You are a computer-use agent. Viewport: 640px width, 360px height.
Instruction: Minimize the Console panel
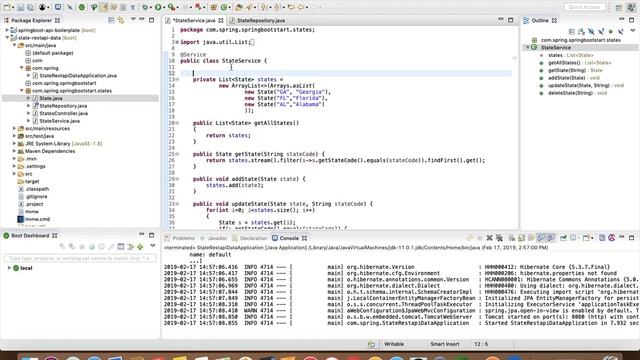[x=622, y=236]
